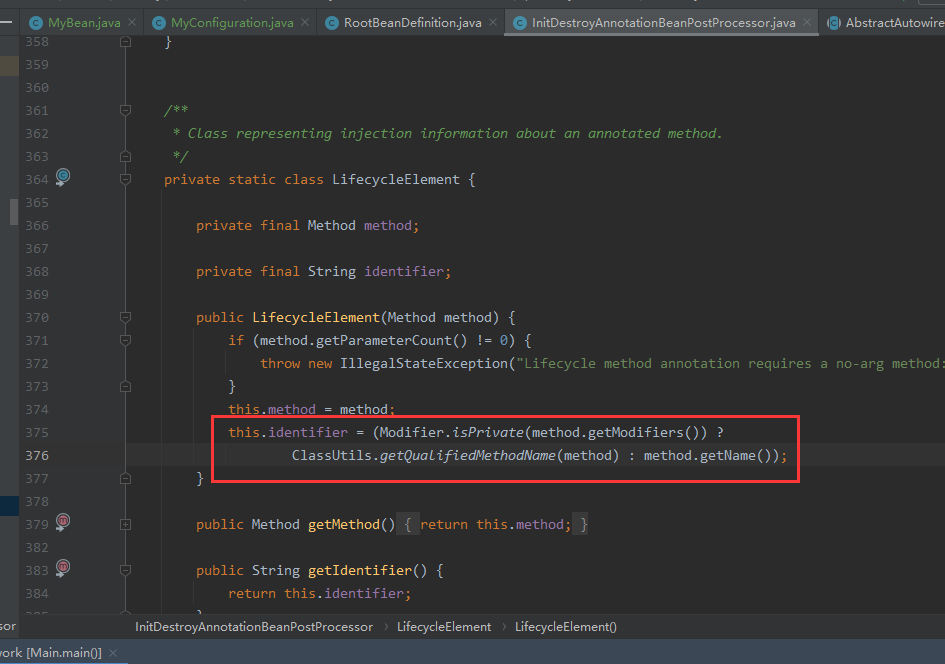Click the method gutter icon on line 383

pyautogui.click(x=63, y=568)
